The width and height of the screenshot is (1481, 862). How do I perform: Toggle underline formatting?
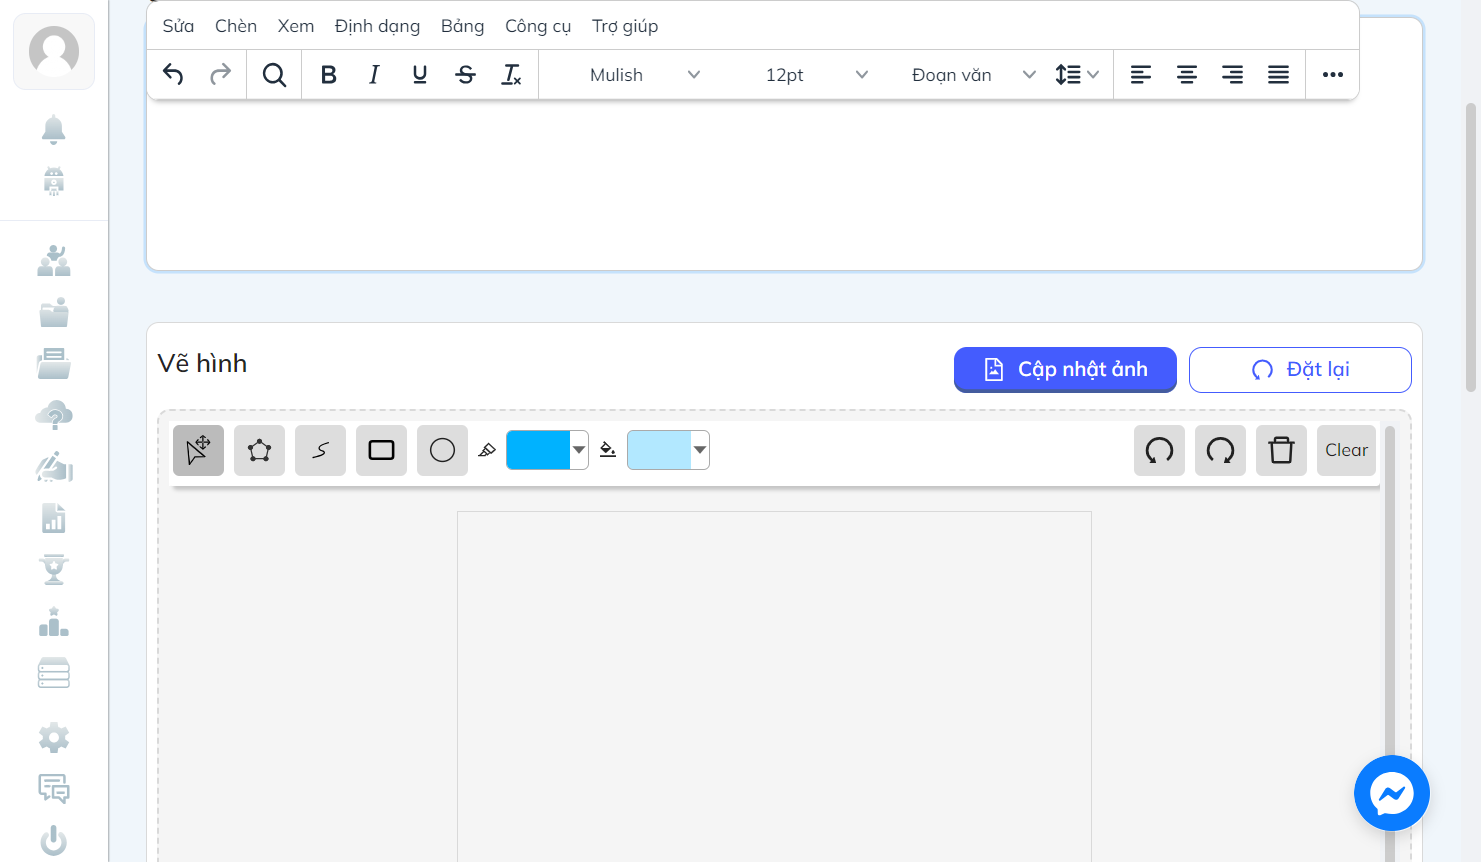coord(420,75)
